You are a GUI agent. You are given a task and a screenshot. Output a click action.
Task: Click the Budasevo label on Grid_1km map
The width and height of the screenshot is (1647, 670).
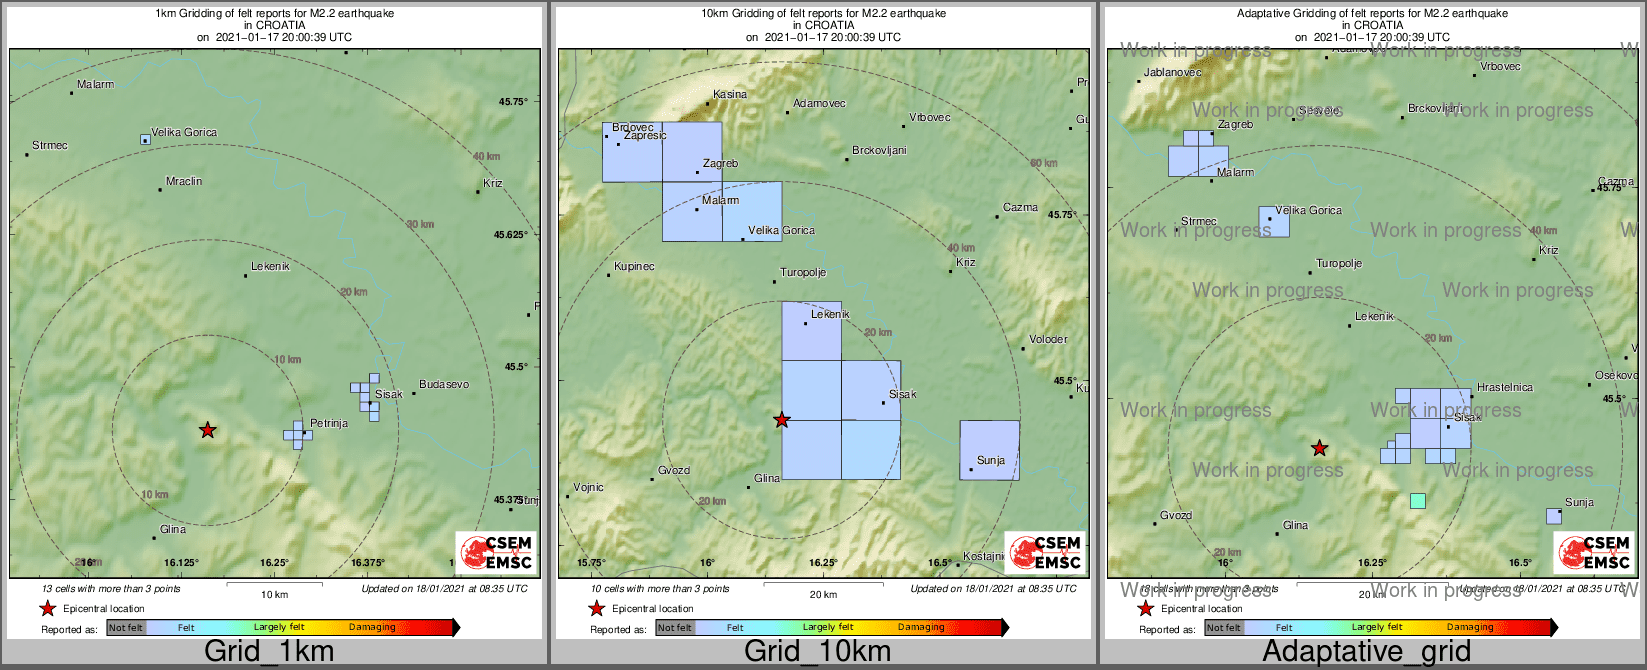coord(444,384)
